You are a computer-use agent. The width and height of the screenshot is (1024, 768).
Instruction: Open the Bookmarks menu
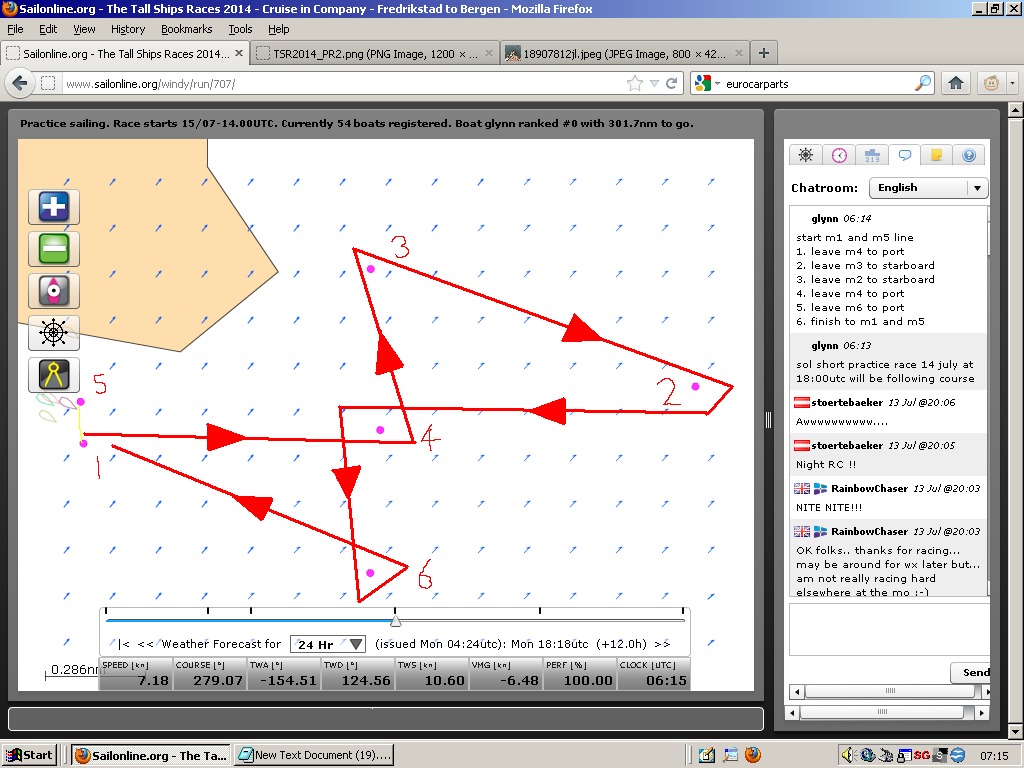(x=187, y=29)
